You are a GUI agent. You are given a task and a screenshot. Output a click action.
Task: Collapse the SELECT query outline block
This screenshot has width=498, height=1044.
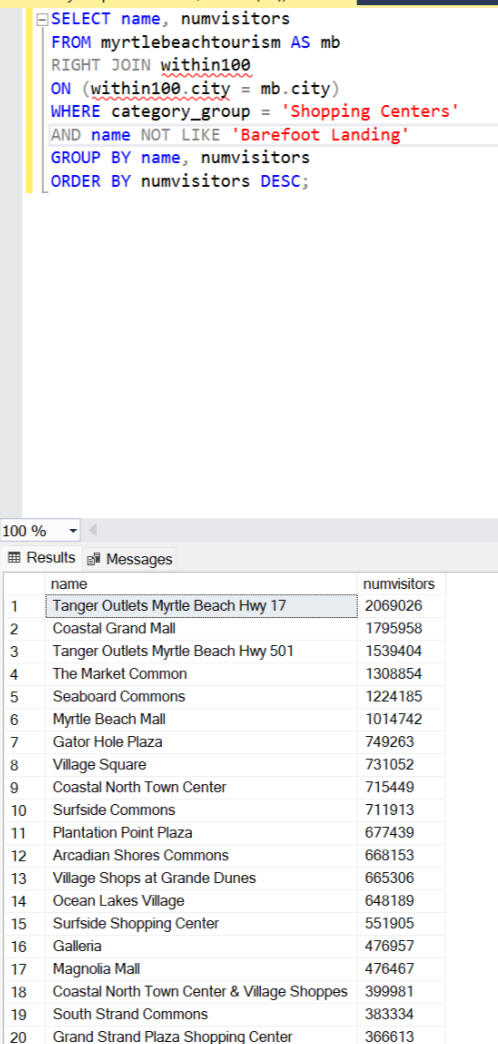point(43,19)
